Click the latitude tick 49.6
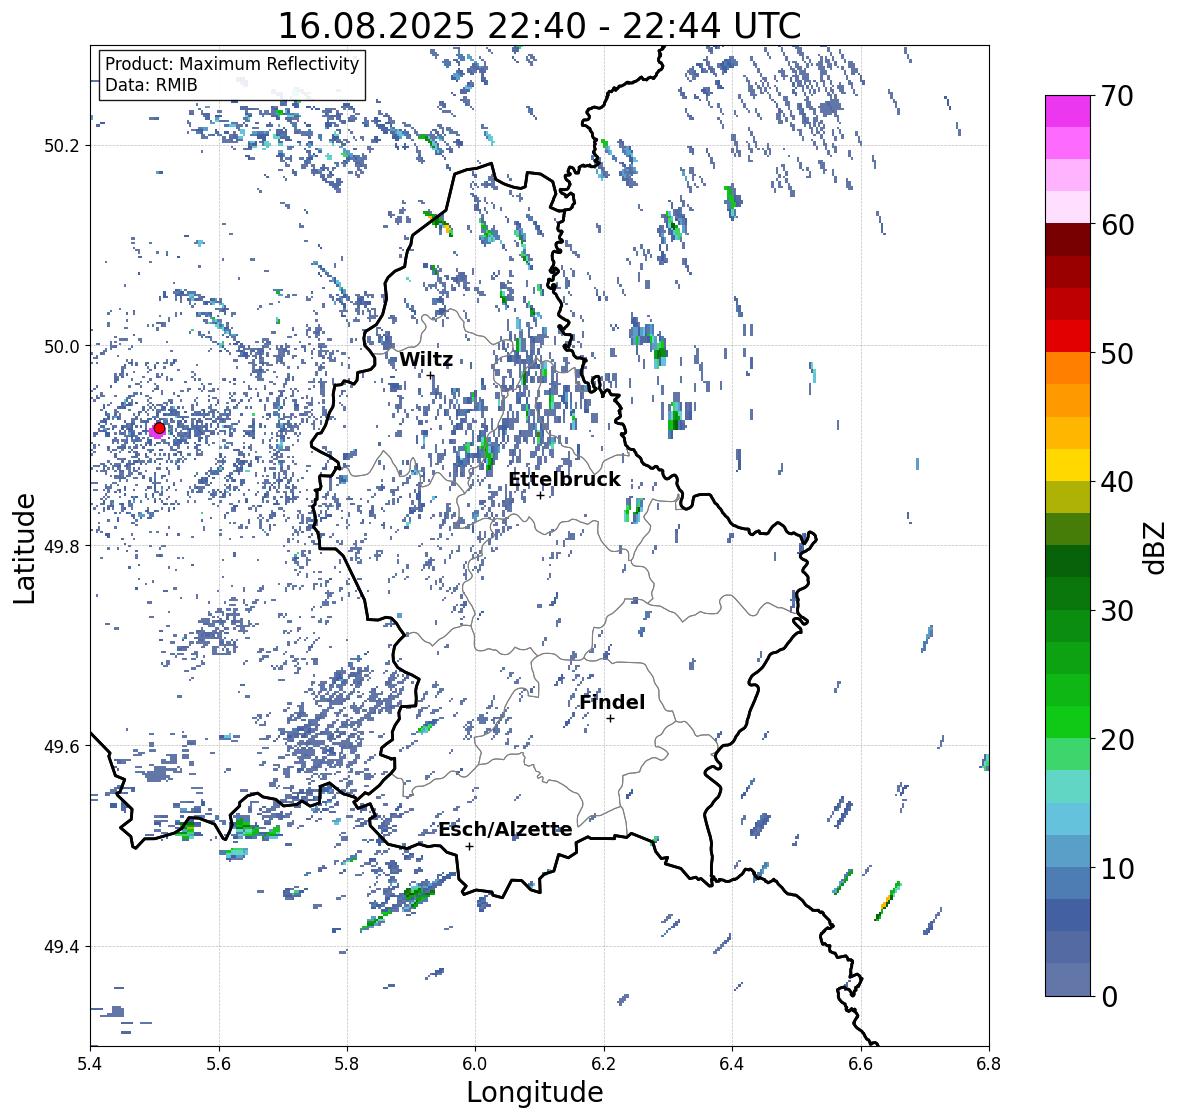Viewport: 1179px width, 1117px height. (x=62, y=746)
